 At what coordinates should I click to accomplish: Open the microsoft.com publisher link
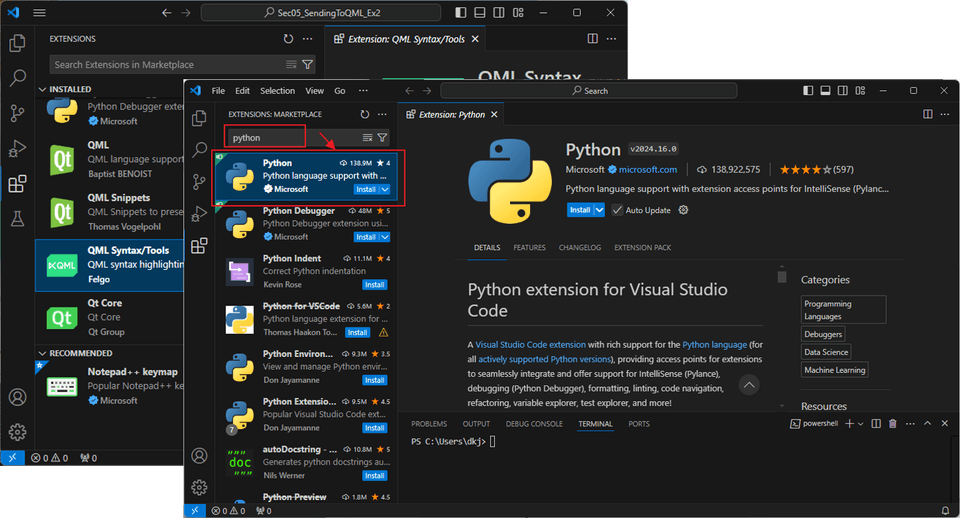(648, 170)
